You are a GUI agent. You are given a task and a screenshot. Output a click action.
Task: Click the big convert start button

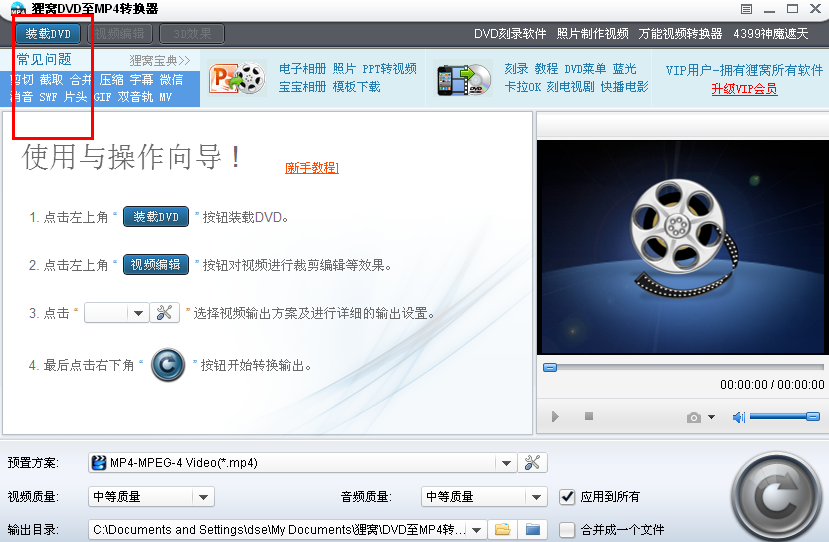pyautogui.click(x=776, y=496)
